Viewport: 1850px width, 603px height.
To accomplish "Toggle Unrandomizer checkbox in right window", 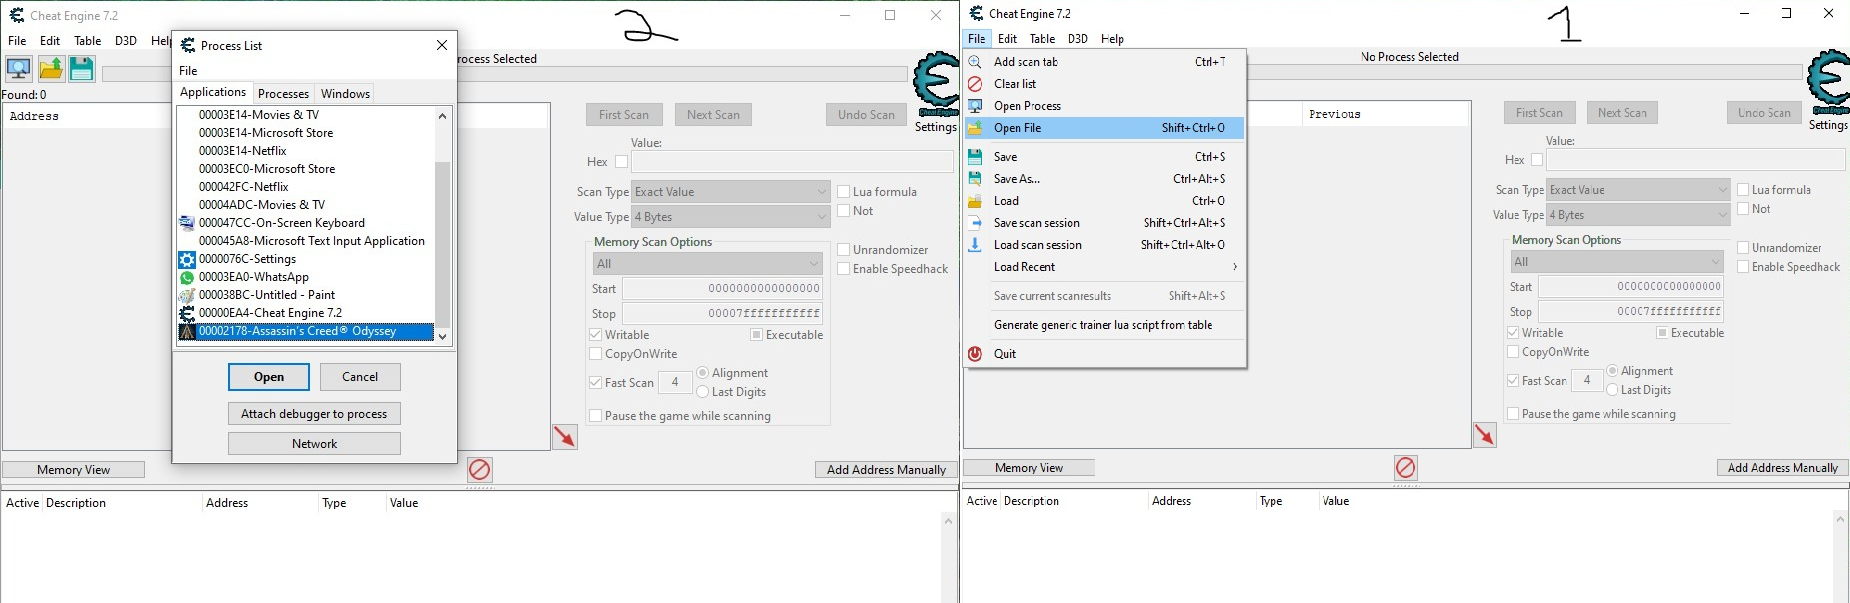I will pos(1743,248).
